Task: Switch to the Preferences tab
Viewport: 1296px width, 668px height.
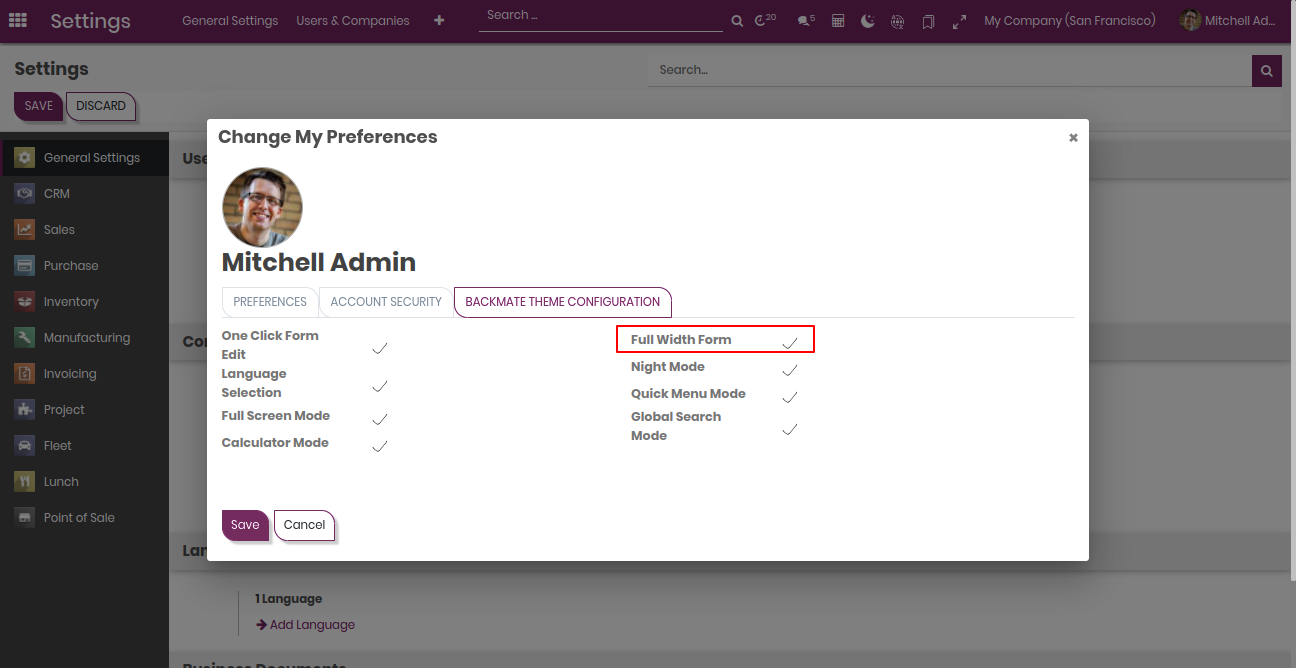Action: [x=270, y=302]
